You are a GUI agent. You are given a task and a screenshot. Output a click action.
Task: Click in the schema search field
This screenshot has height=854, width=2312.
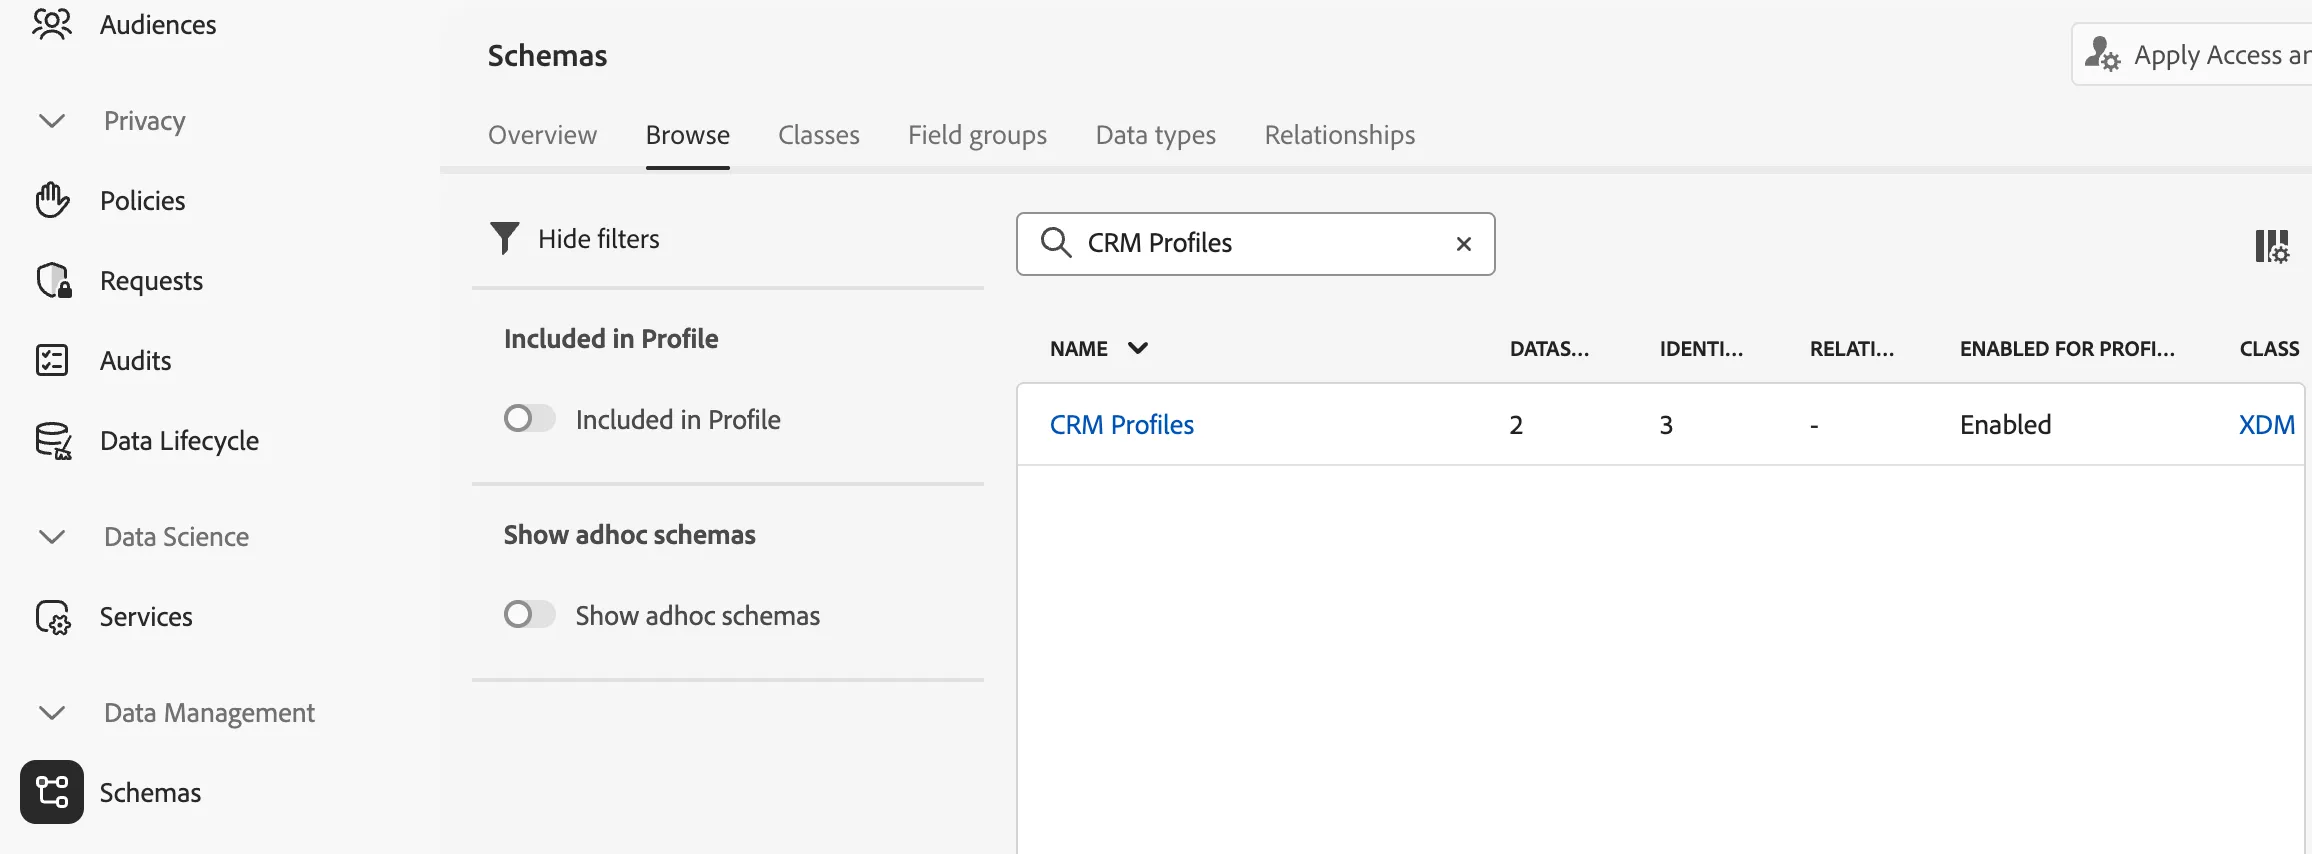pos(1256,244)
